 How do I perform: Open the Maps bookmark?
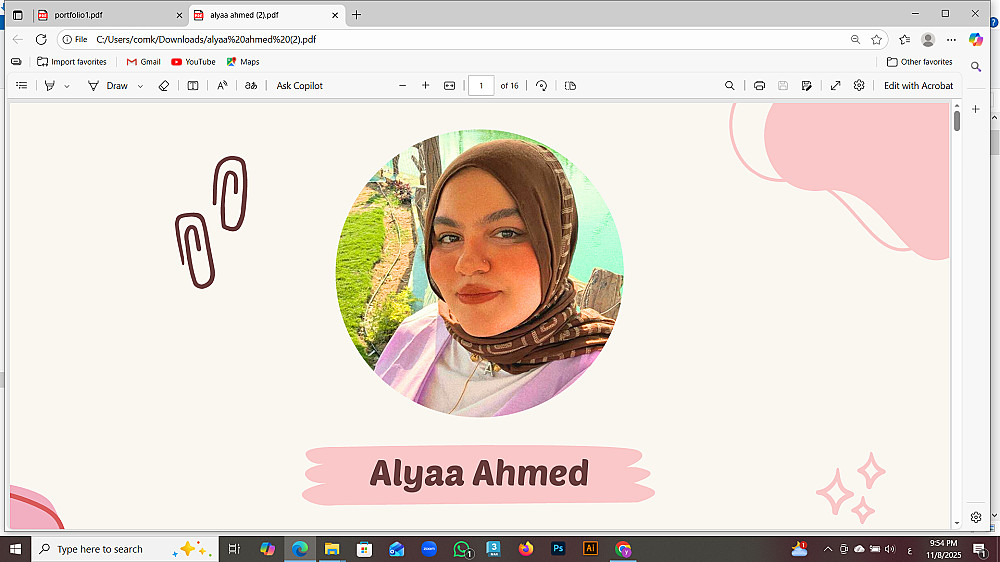[243, 62]
